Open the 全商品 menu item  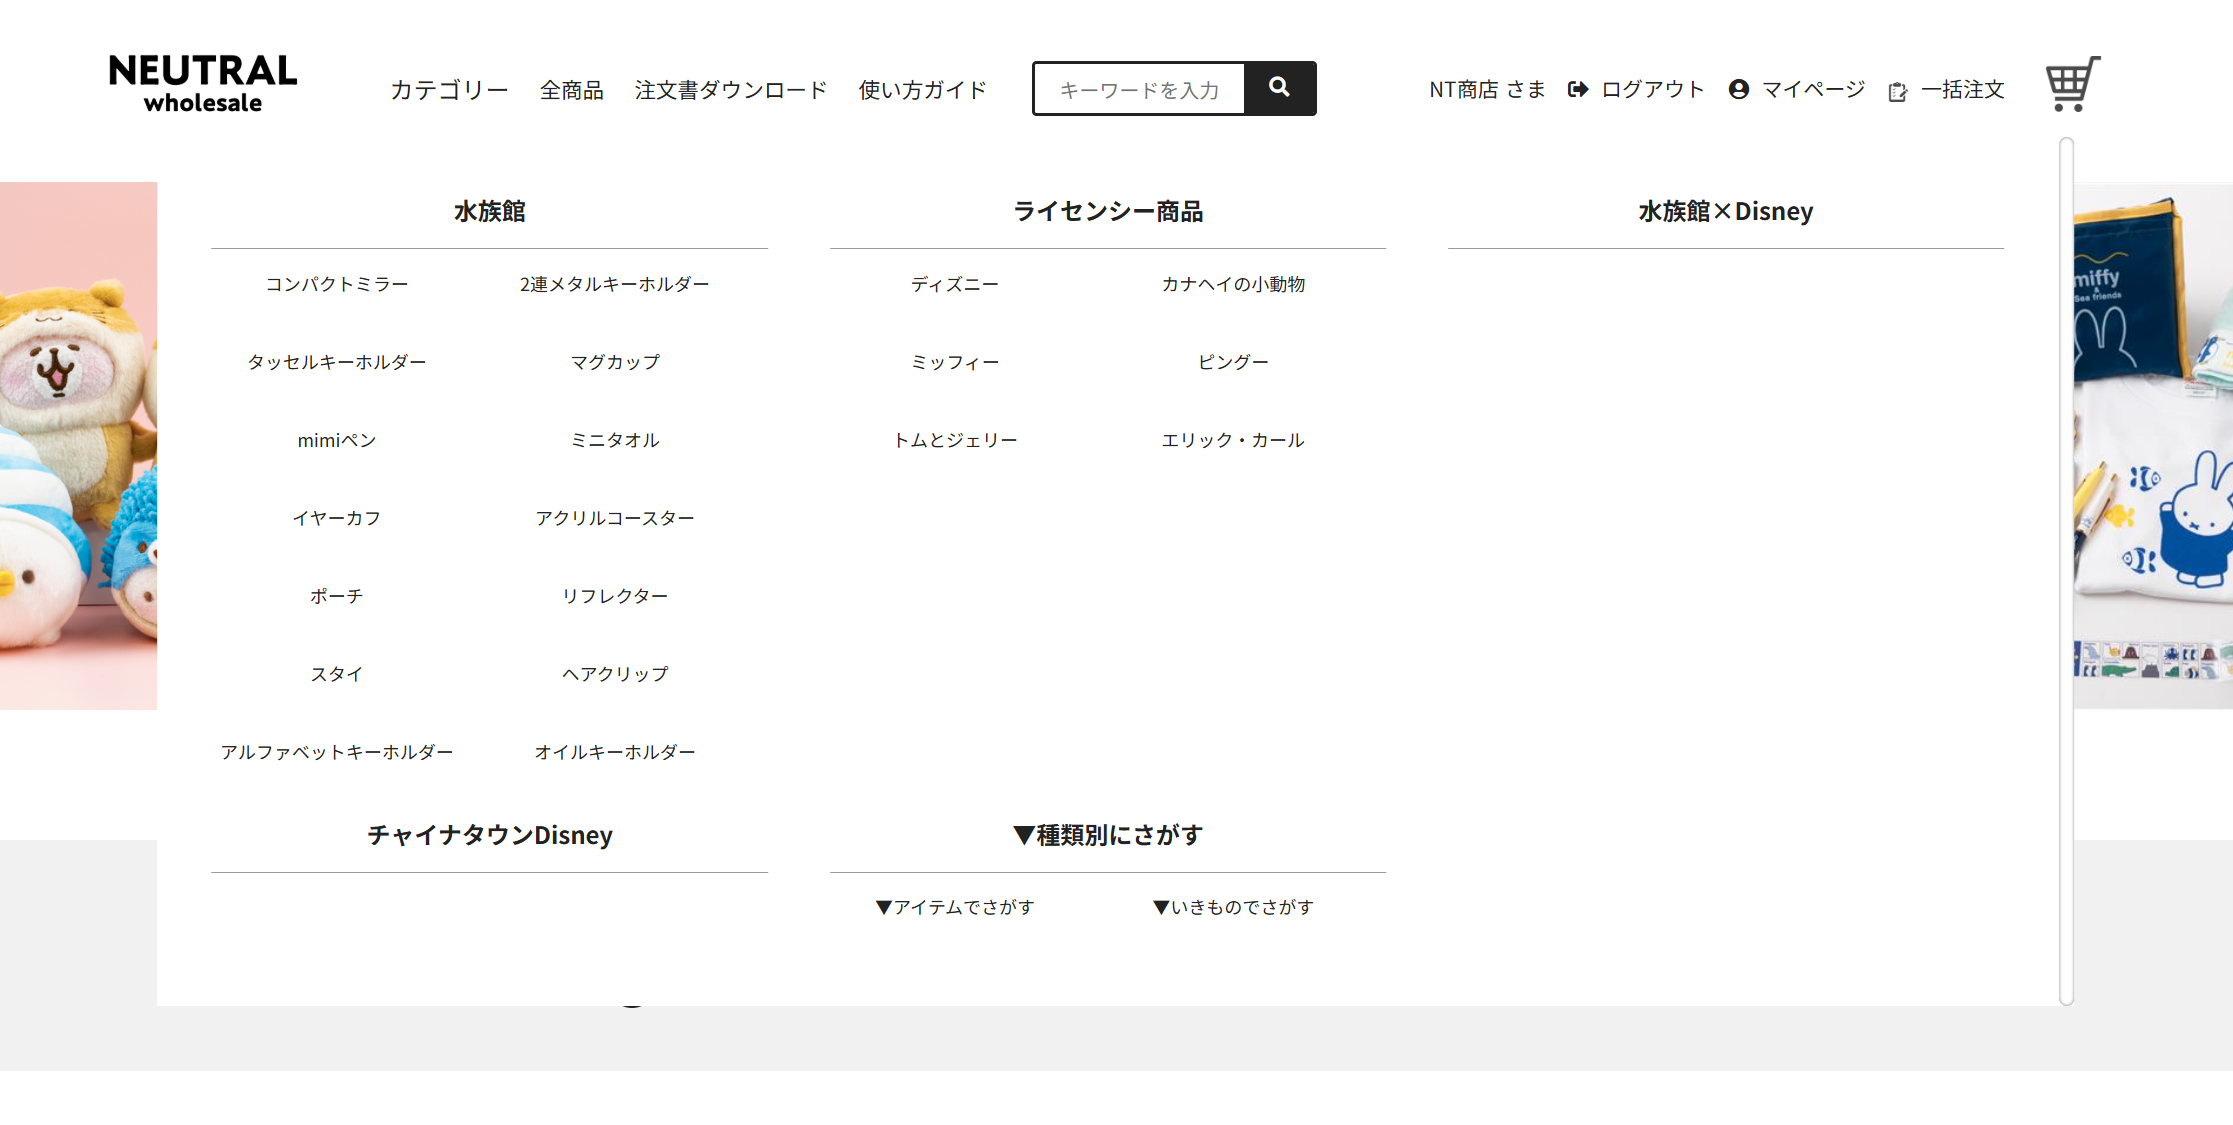coord(572,90)
